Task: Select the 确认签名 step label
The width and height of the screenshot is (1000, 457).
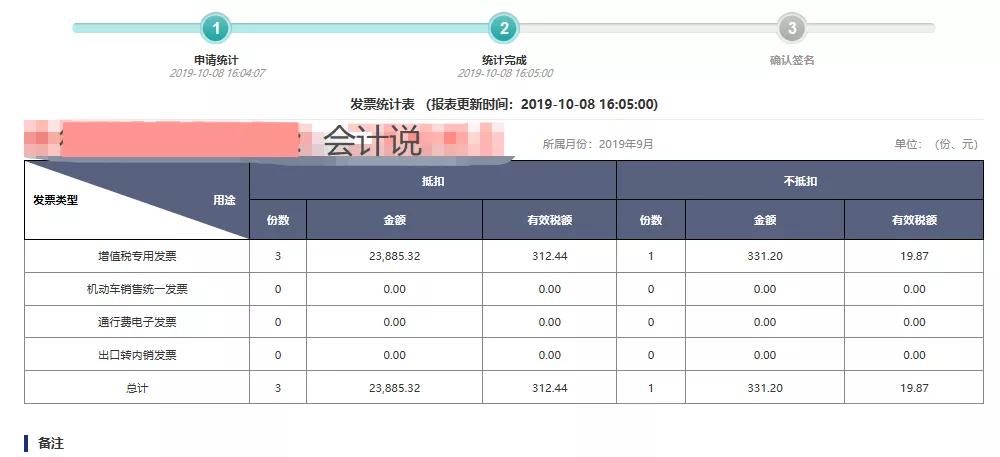Action: tap(792, 61)
